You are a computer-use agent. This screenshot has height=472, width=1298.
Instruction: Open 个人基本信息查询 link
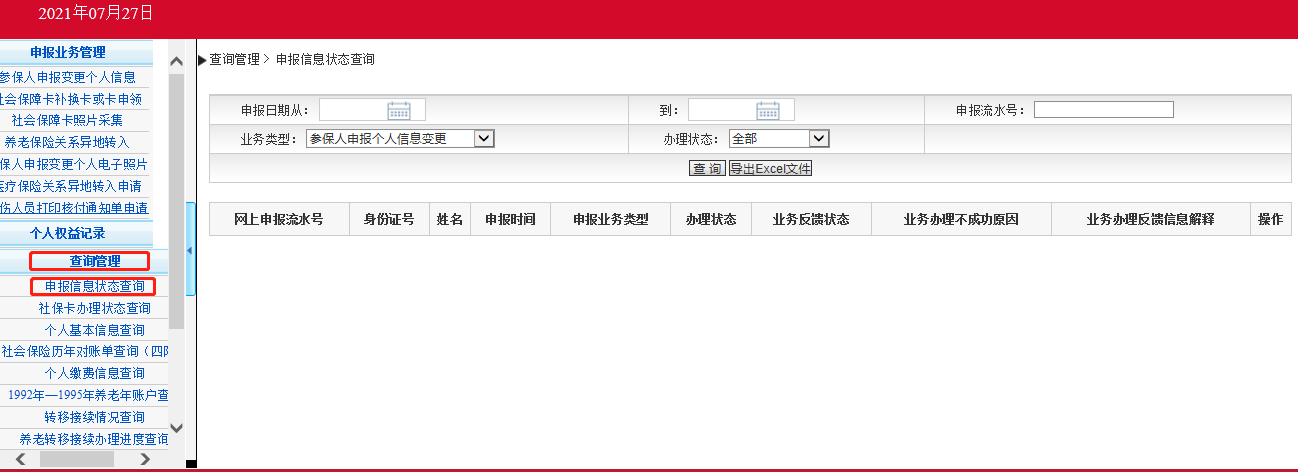pos(95,330)
